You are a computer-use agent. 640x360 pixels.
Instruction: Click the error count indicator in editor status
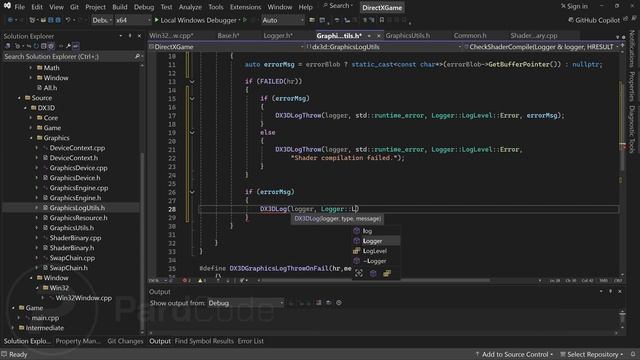pyautogui.click(x=186, y=280)
